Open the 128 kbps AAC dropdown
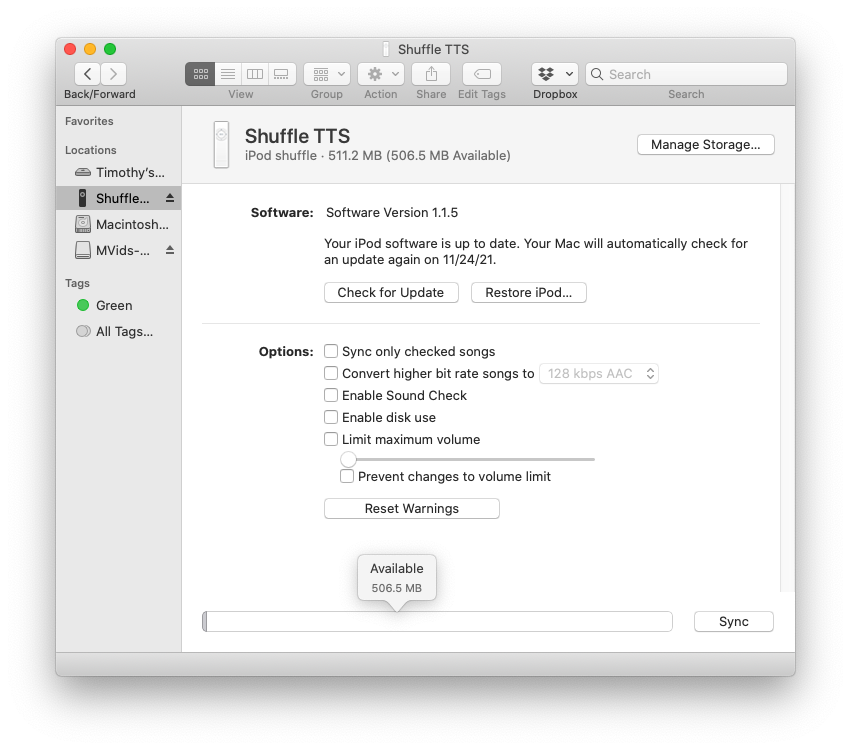The width and height of the screenshot is (851, 750). tap(599, 373)
